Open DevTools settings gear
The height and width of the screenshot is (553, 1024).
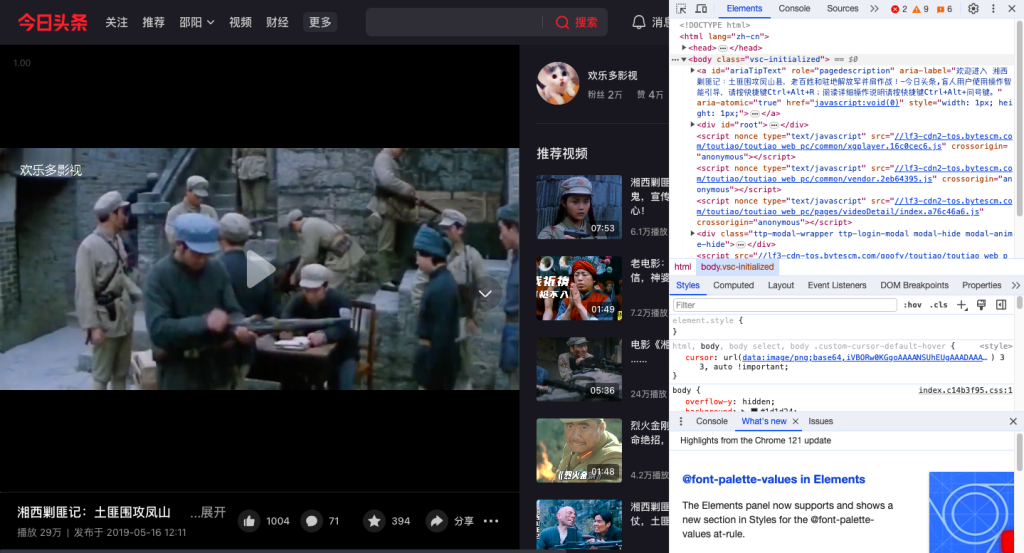tap(973, 8)
